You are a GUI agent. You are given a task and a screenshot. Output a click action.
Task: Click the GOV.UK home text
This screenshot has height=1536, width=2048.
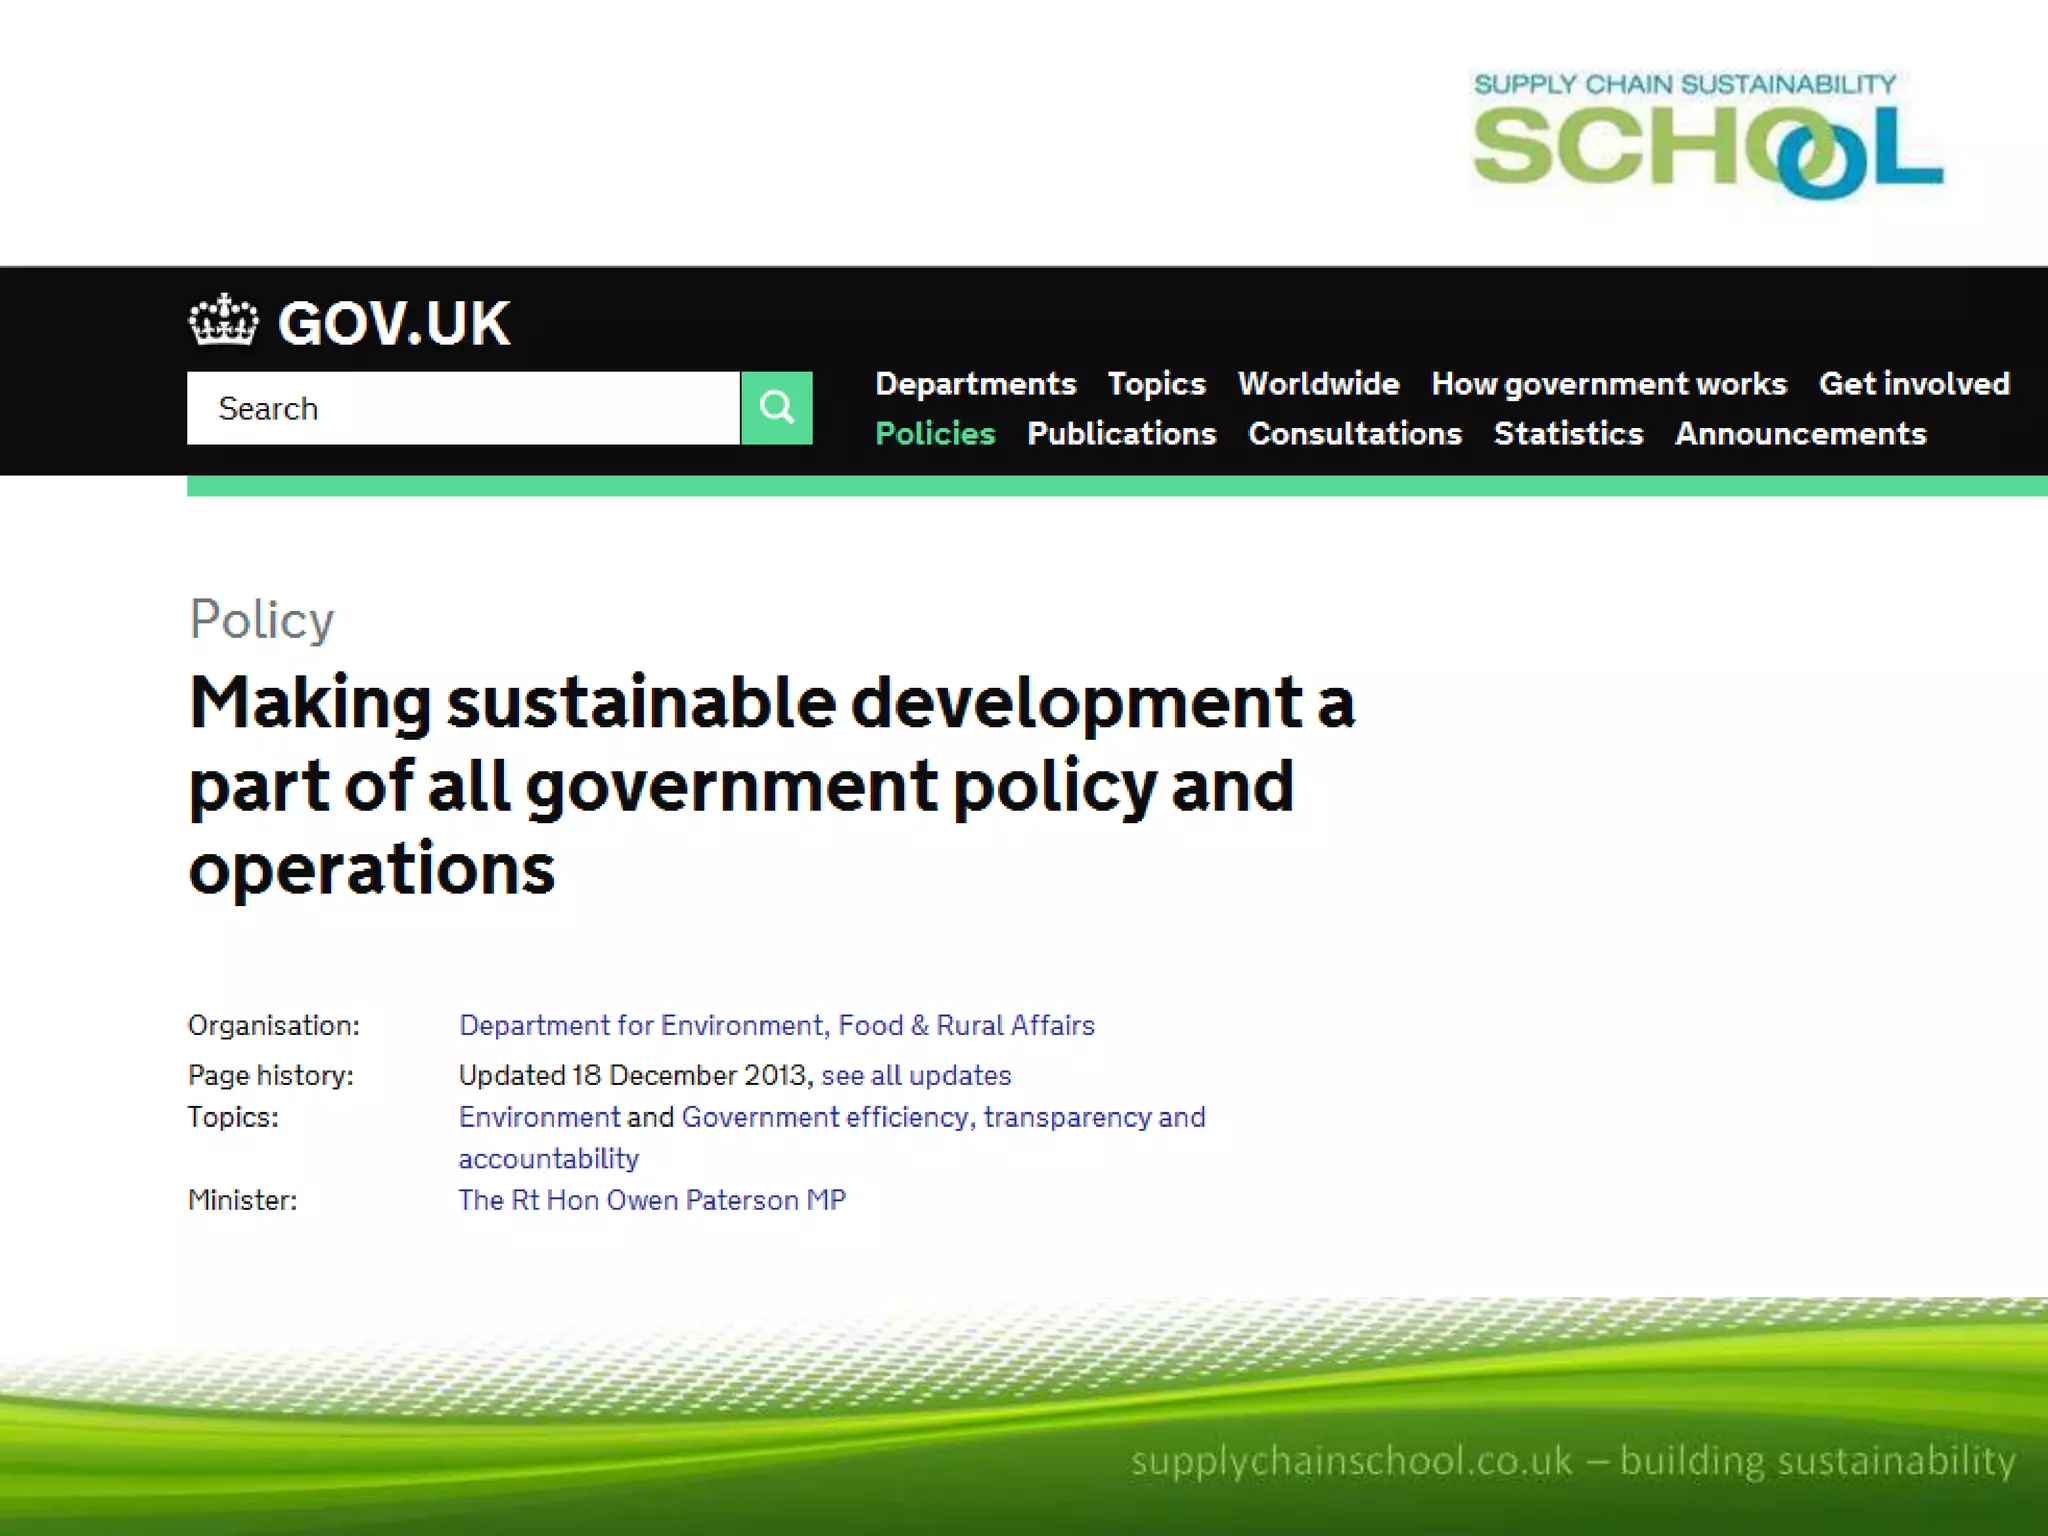tap(394, 324)
